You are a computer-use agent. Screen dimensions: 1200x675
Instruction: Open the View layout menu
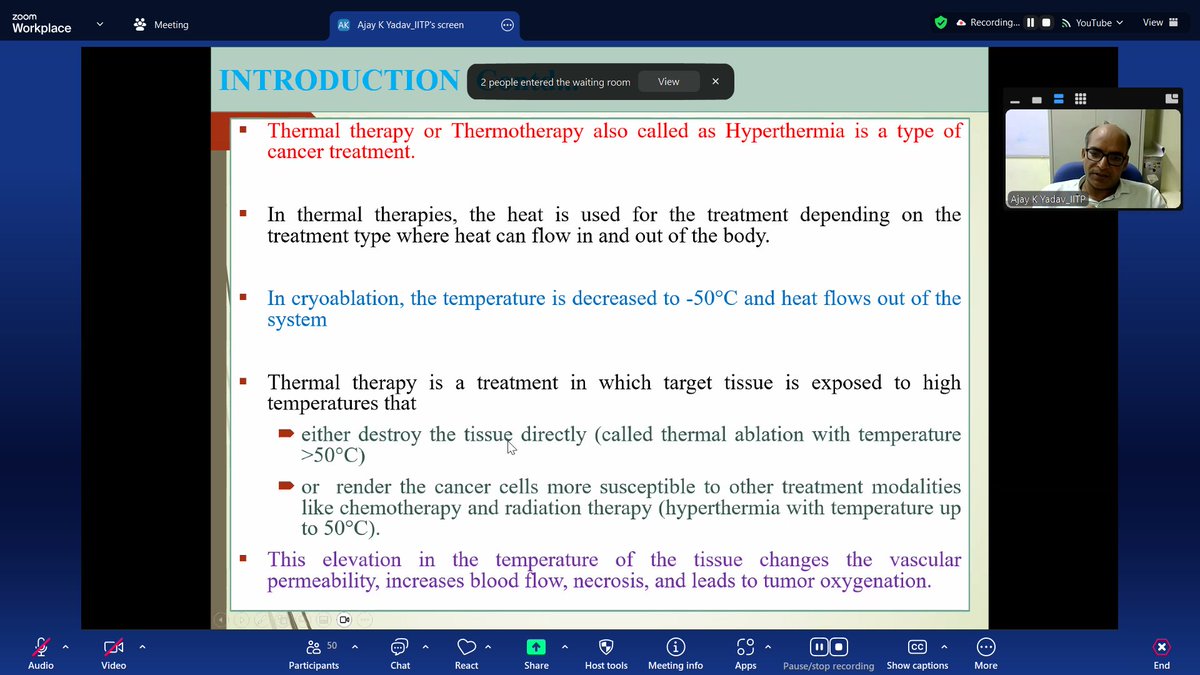point(1160,22)
